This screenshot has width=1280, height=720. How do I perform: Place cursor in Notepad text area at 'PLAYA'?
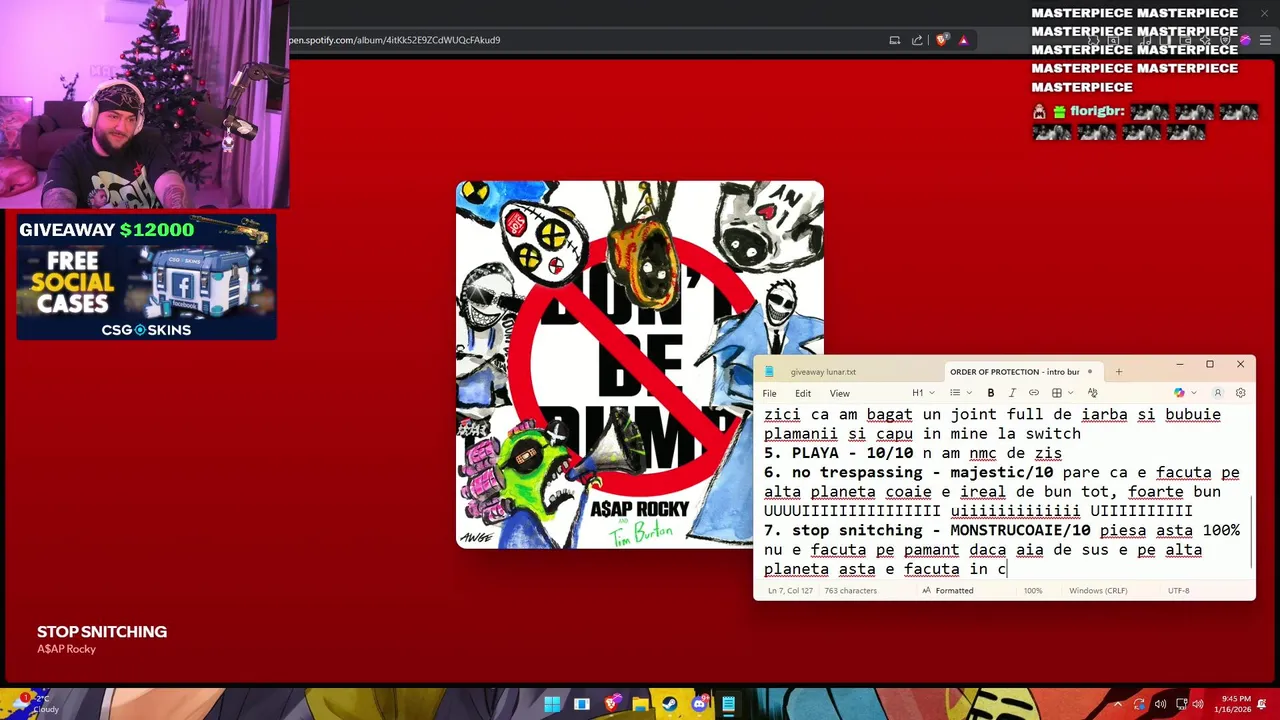tap(815, 453)
